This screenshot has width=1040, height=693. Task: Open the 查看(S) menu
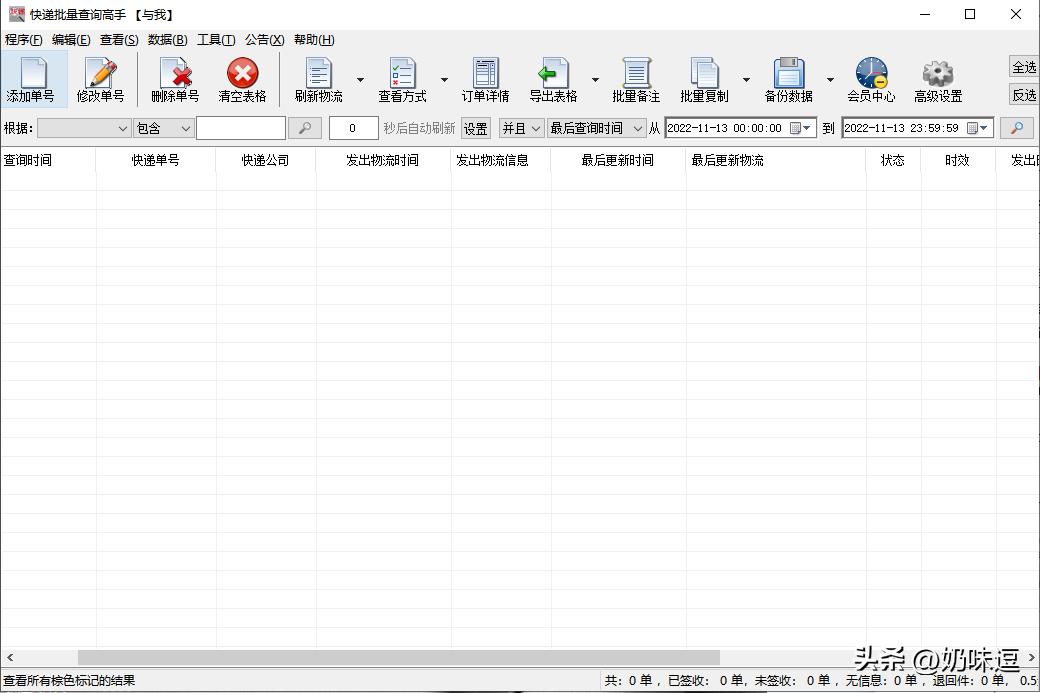point(119,40)
